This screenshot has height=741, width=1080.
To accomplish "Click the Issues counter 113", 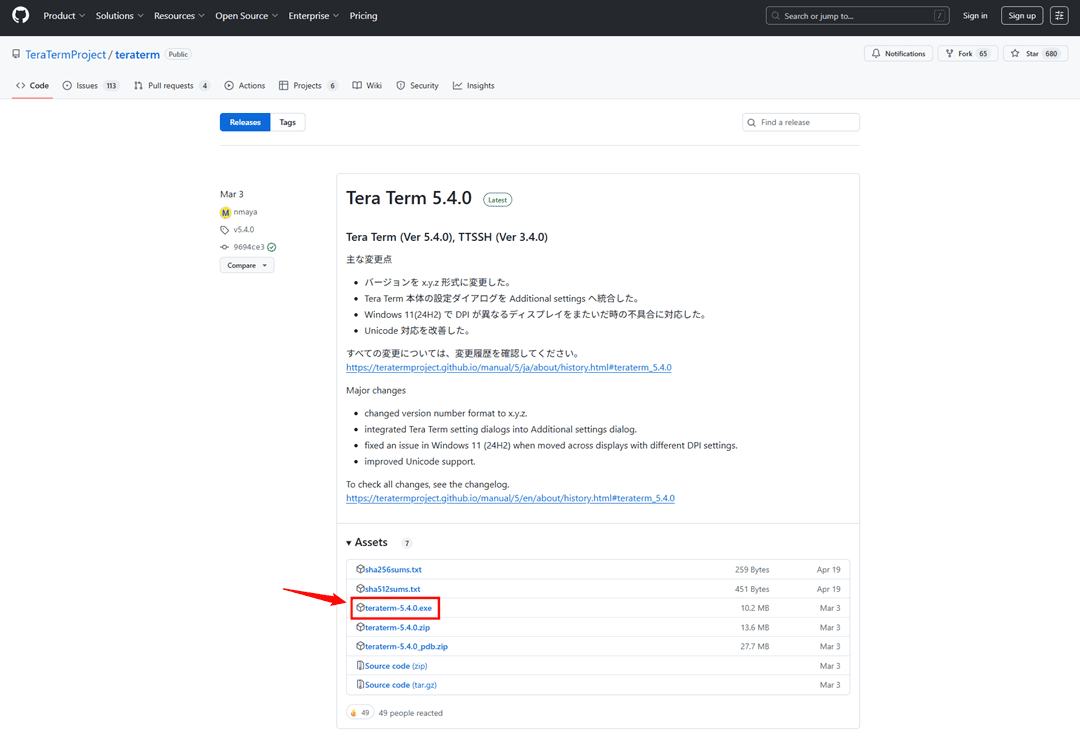I will 111,85.
